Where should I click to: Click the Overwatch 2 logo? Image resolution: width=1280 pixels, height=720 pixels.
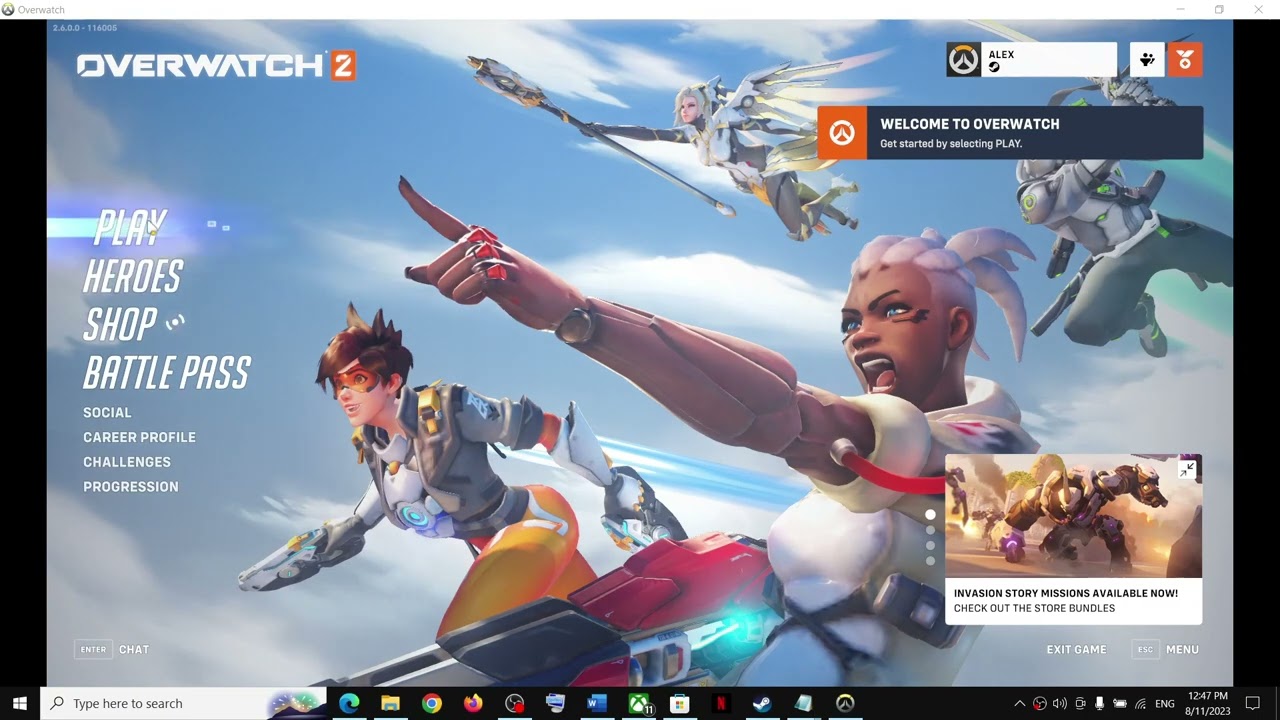tap(216, 66)
